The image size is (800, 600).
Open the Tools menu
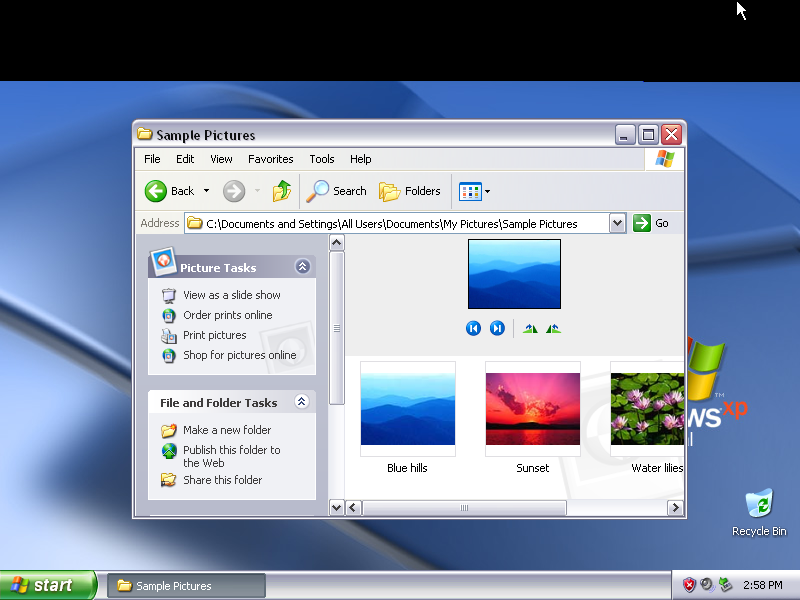click(322, 159)
